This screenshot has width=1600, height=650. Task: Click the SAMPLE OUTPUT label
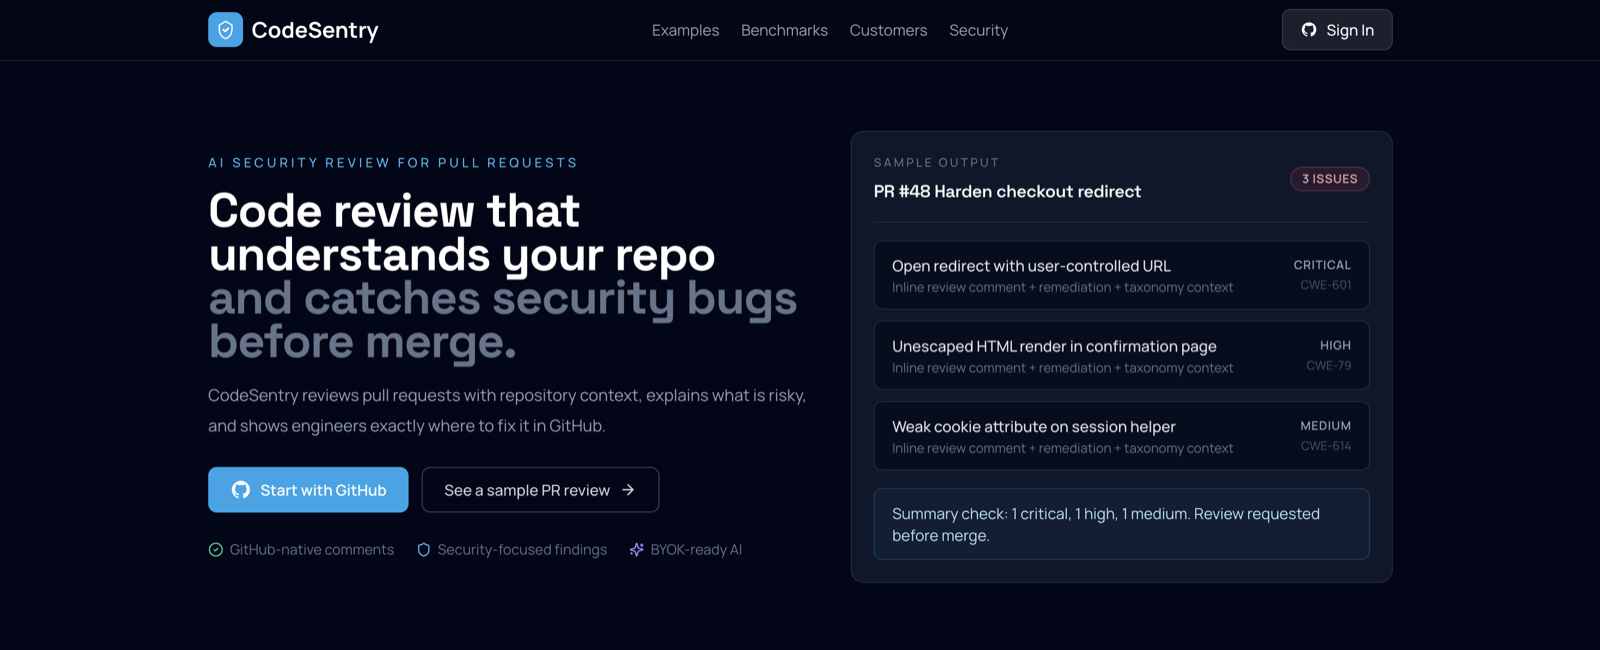pos(937,163)
